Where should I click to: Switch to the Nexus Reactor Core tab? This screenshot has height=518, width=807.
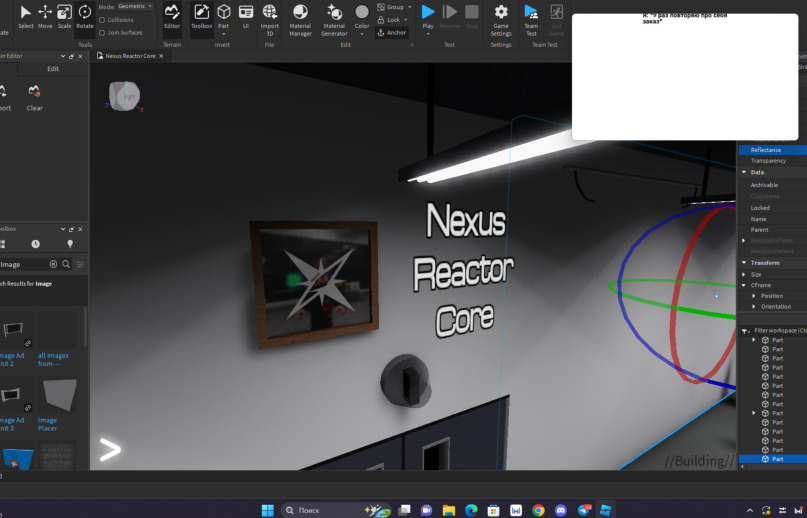coord(130,56)
